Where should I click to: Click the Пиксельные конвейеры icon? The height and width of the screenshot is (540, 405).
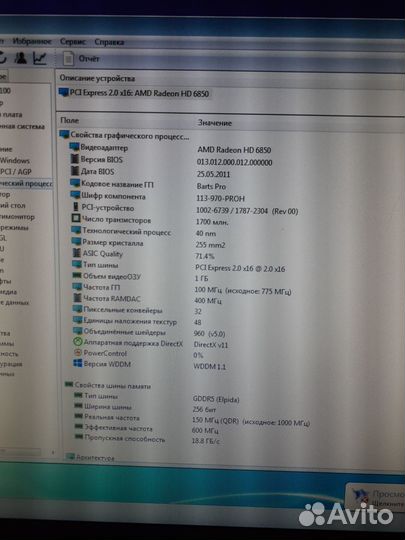77,309
